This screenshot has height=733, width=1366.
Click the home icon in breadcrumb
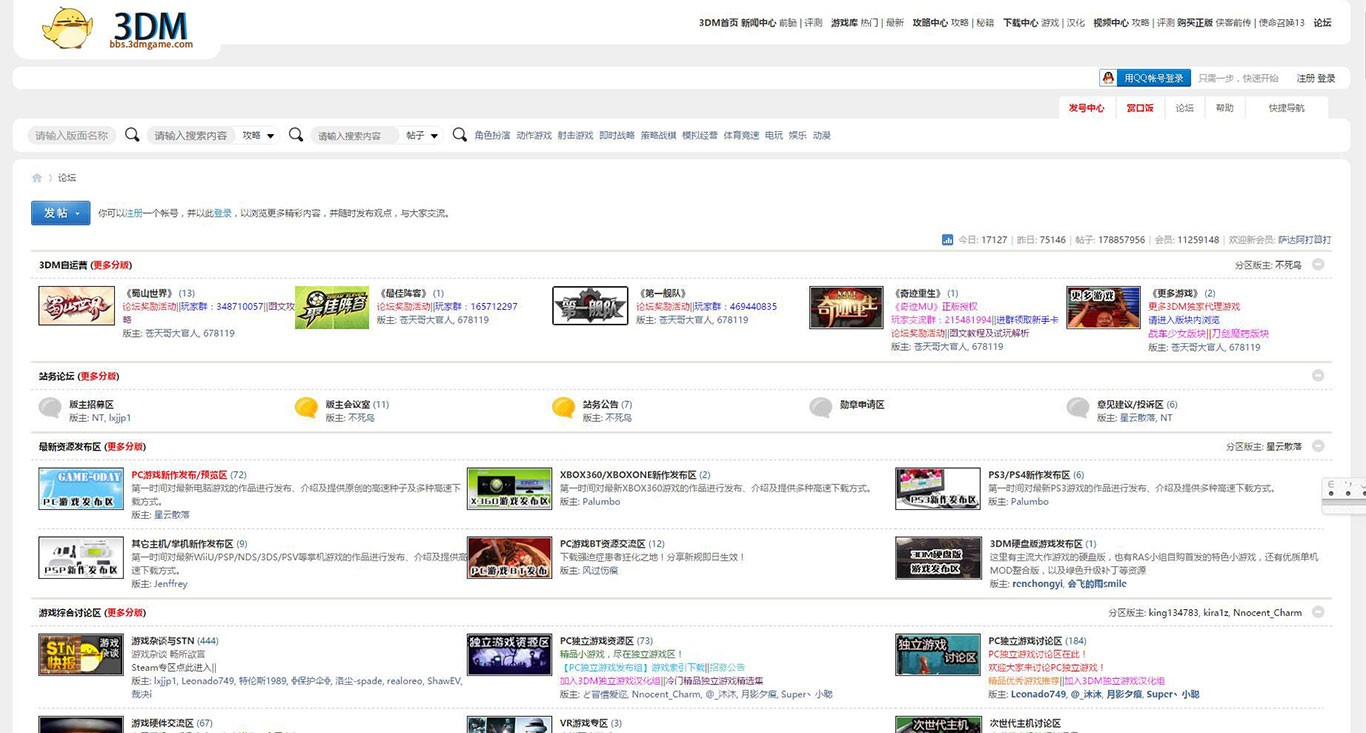pyautogui.click(x=37, y=178)
